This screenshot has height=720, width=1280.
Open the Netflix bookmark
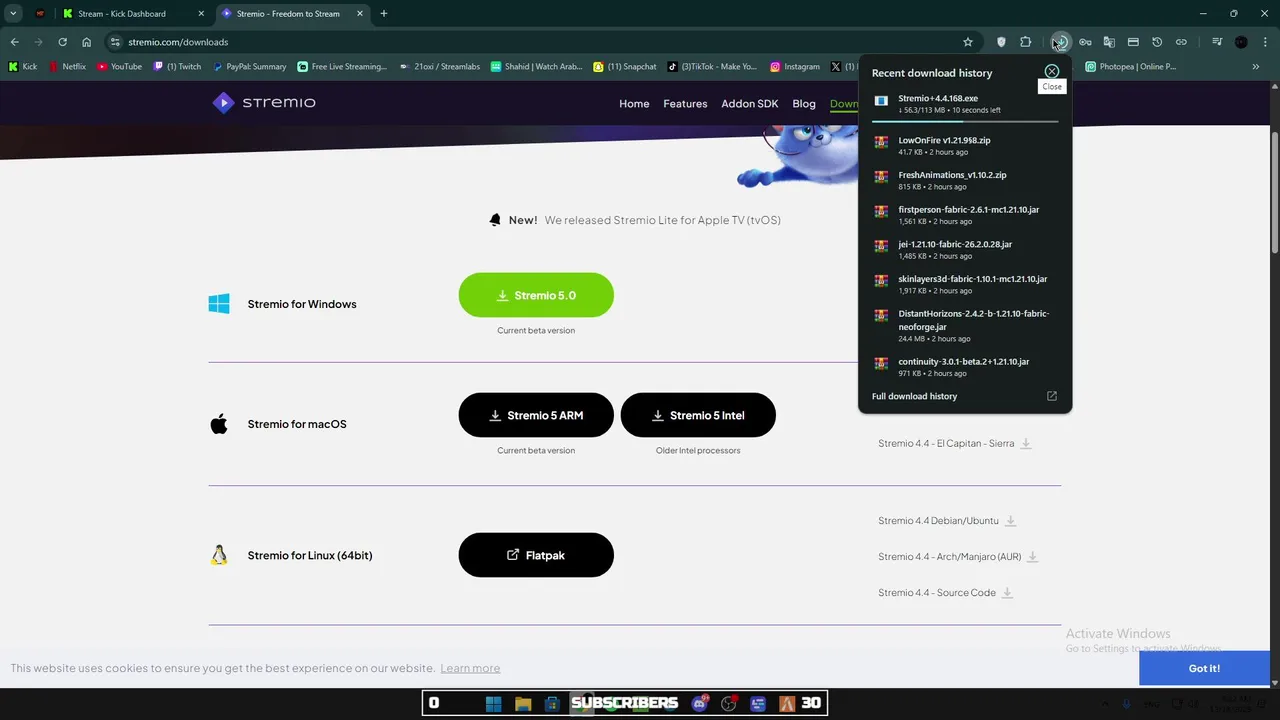tap(68, 67)
